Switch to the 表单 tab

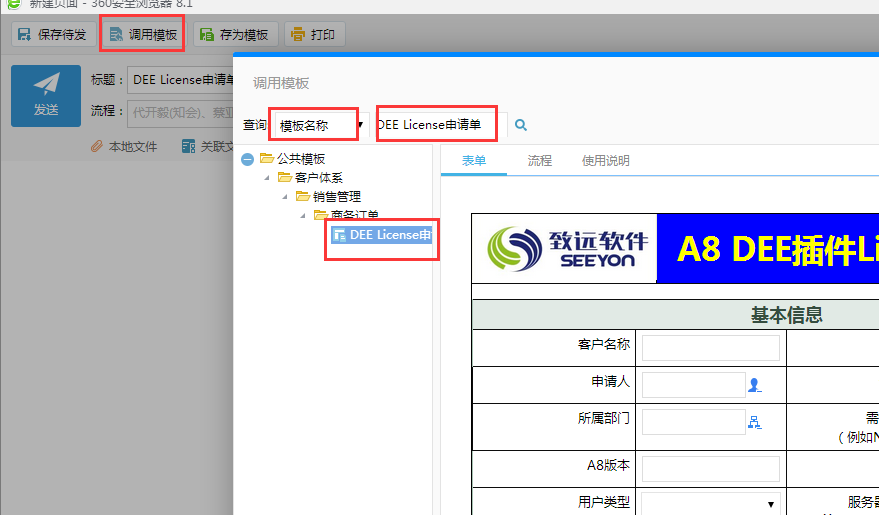tap(474, 161)
